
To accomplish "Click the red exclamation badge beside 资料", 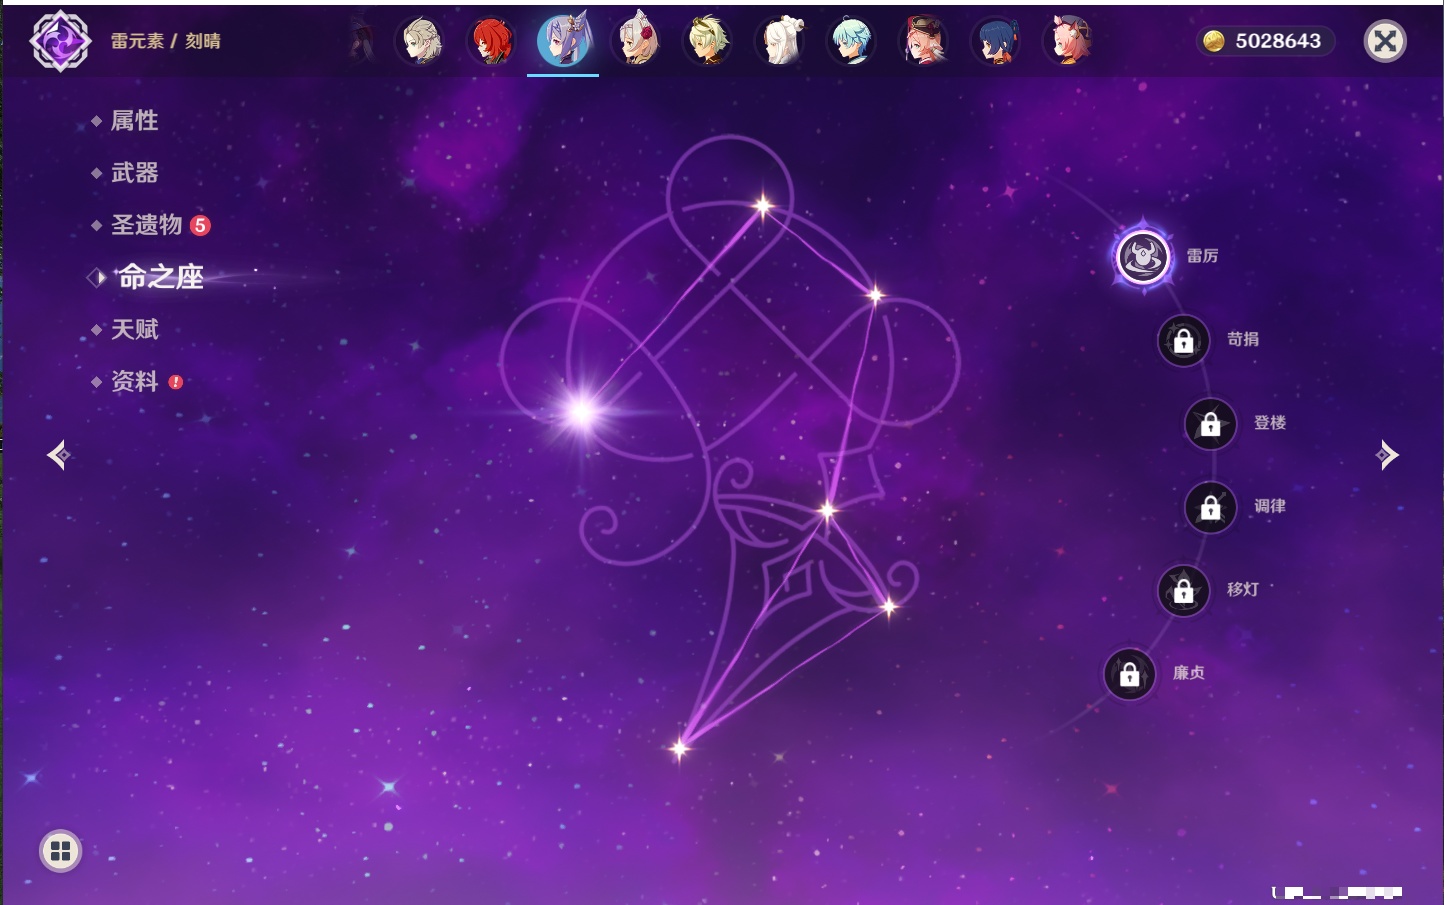I will [x=176, y=382].
